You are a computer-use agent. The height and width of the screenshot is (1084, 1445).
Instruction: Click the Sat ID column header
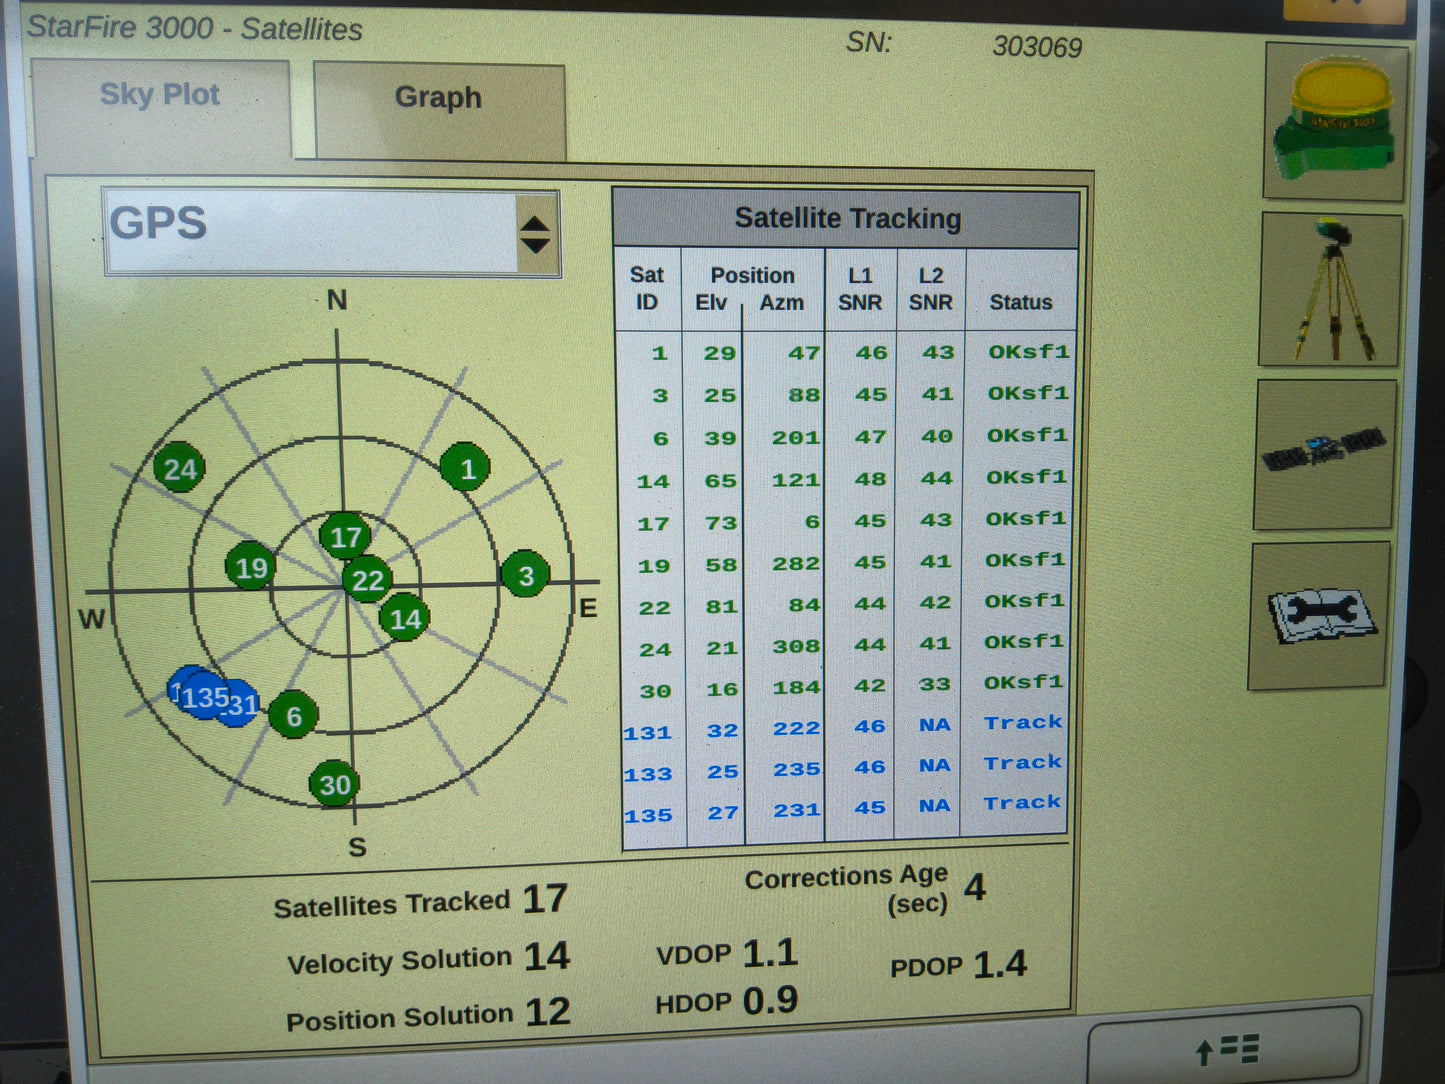coord(647,289)
